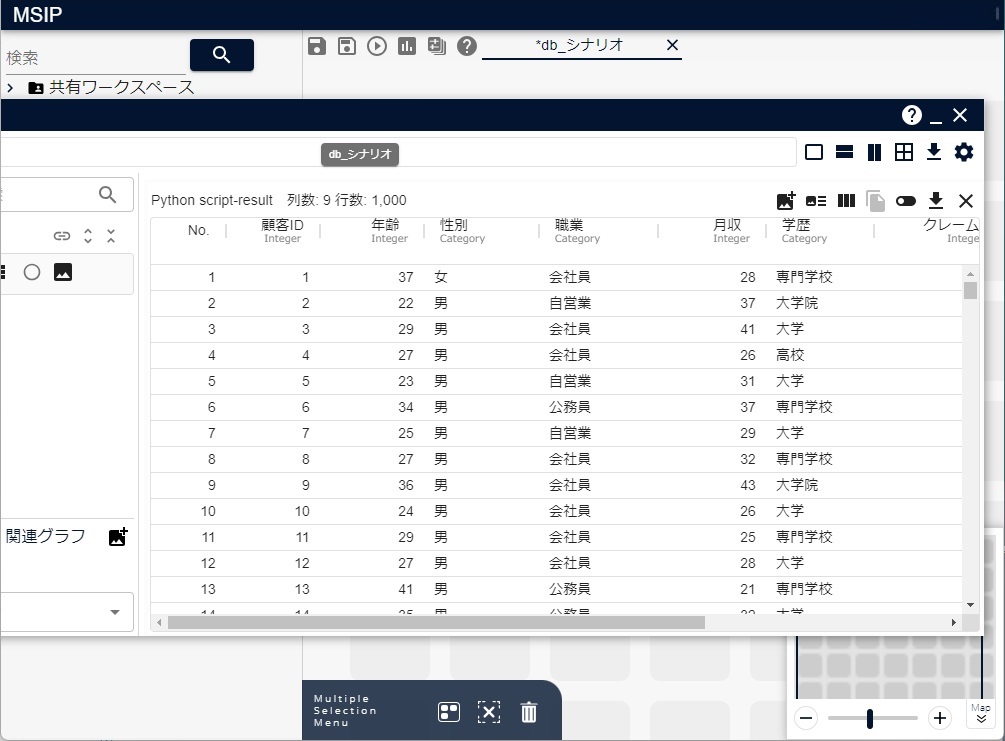Click the 学歴 column header
Screen dimensions: 1005x741
[804, 231]
